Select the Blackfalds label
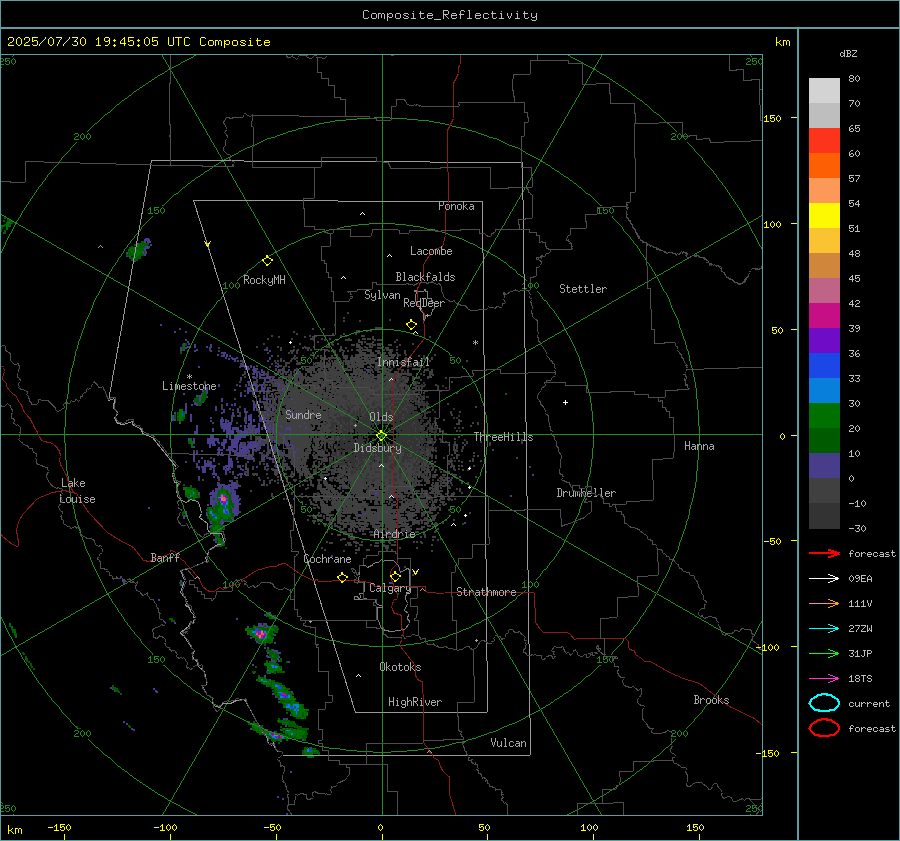This screenshot has width=900, height=841. (x=425, y=277)
